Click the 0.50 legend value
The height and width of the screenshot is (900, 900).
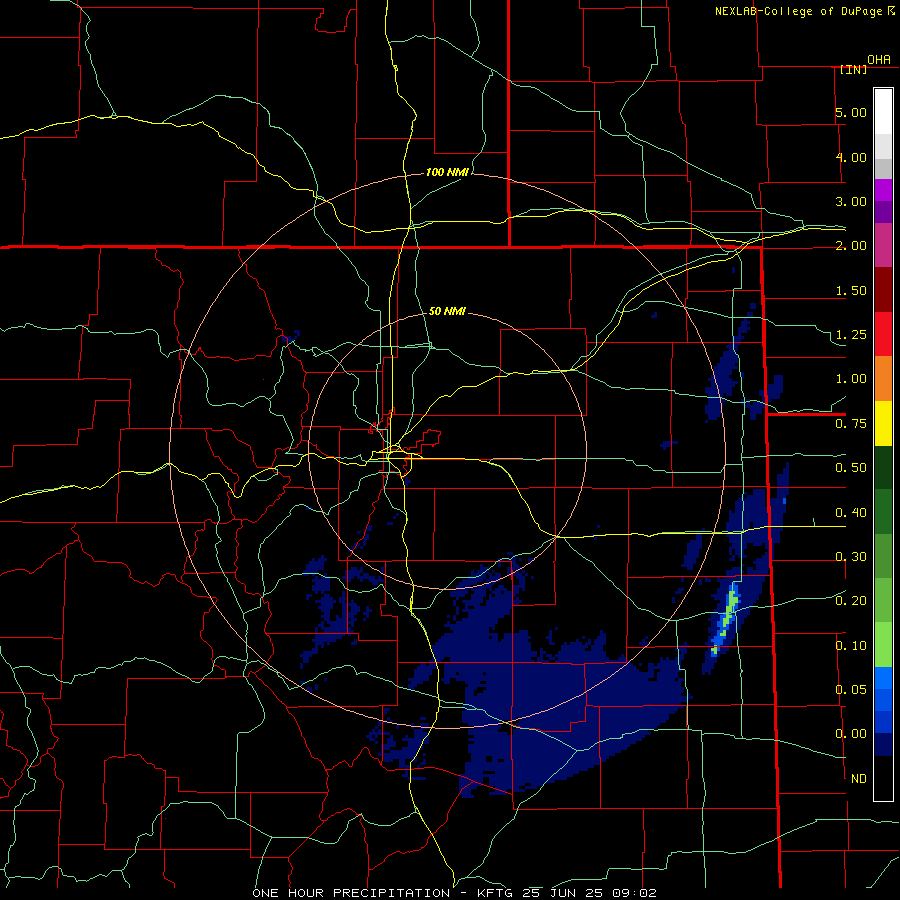[x=851, y=468]
